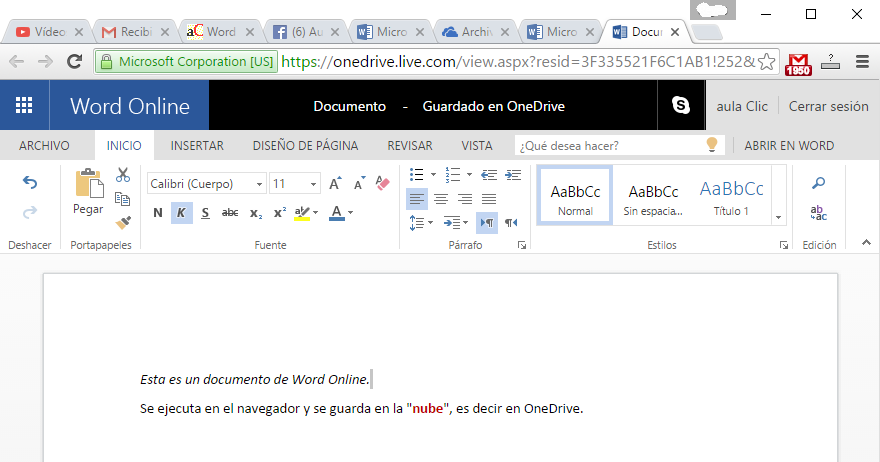Viewport: 880px width, 462px height.
Task: Increase the paragraph indent
Action: tap(513, 175)
